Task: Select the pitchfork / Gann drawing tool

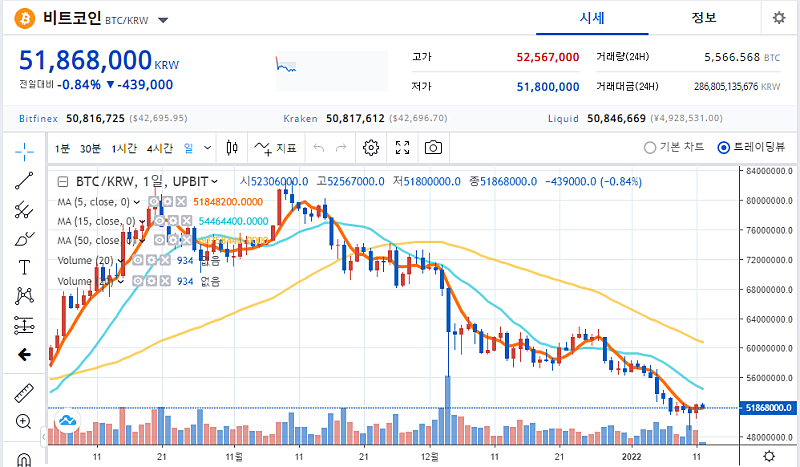Action: 24,210
